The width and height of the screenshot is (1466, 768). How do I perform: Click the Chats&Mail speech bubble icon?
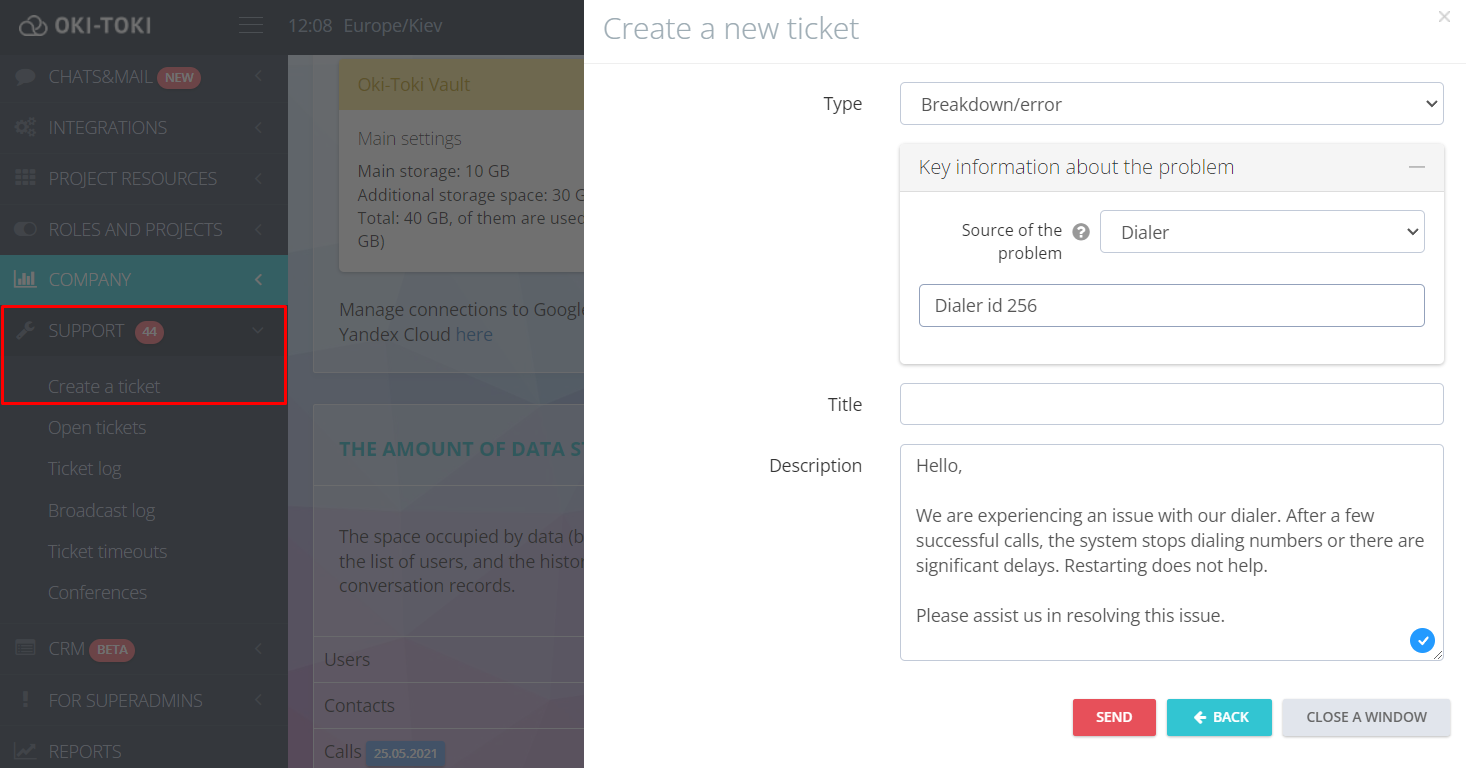[x=26, y=77]
